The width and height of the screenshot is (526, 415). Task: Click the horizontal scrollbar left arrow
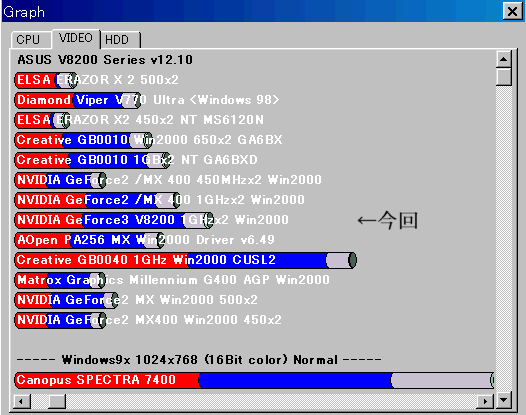(x=22, y=401)
